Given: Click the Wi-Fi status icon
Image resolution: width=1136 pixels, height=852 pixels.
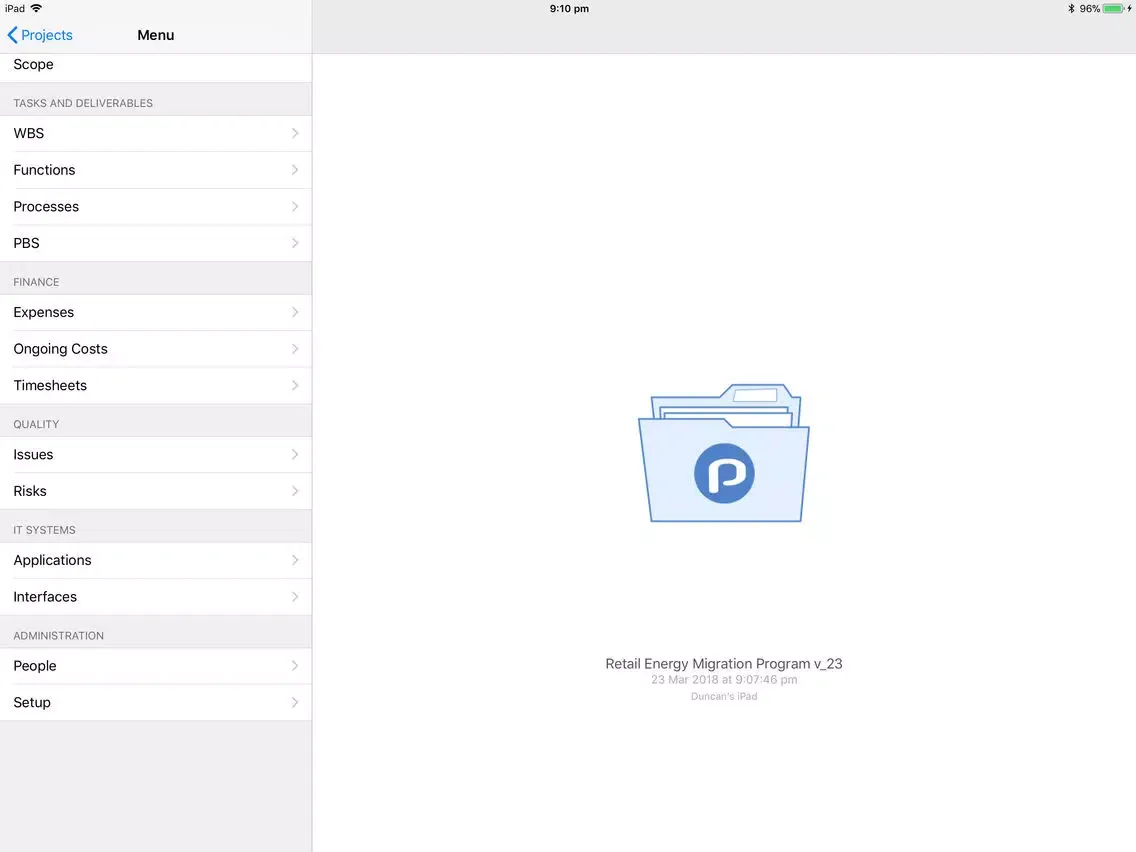Looking at the screenshot, I should [x=36, y=8].
